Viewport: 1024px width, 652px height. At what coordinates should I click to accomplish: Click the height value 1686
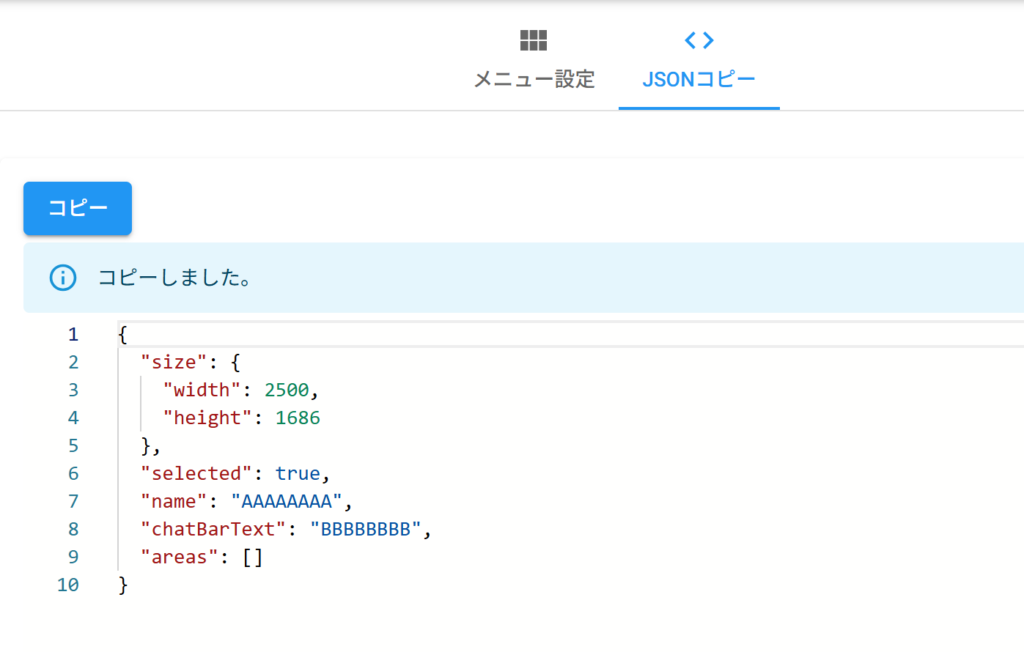(298, 418)
